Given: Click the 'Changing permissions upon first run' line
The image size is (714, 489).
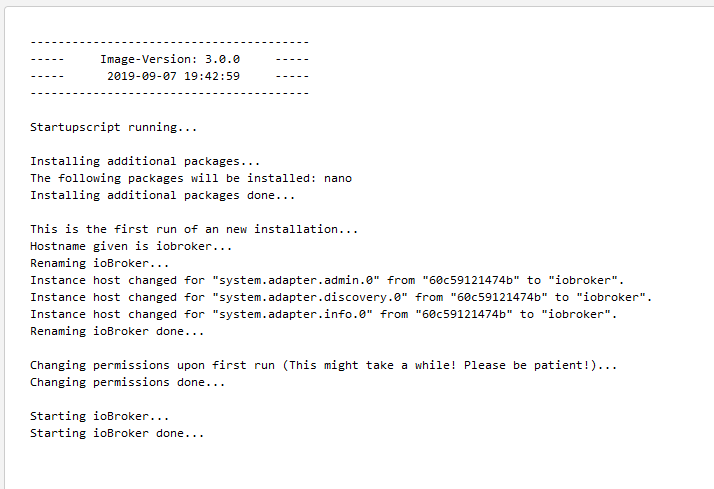Looking at the screenshot, I should click(324, 365).
